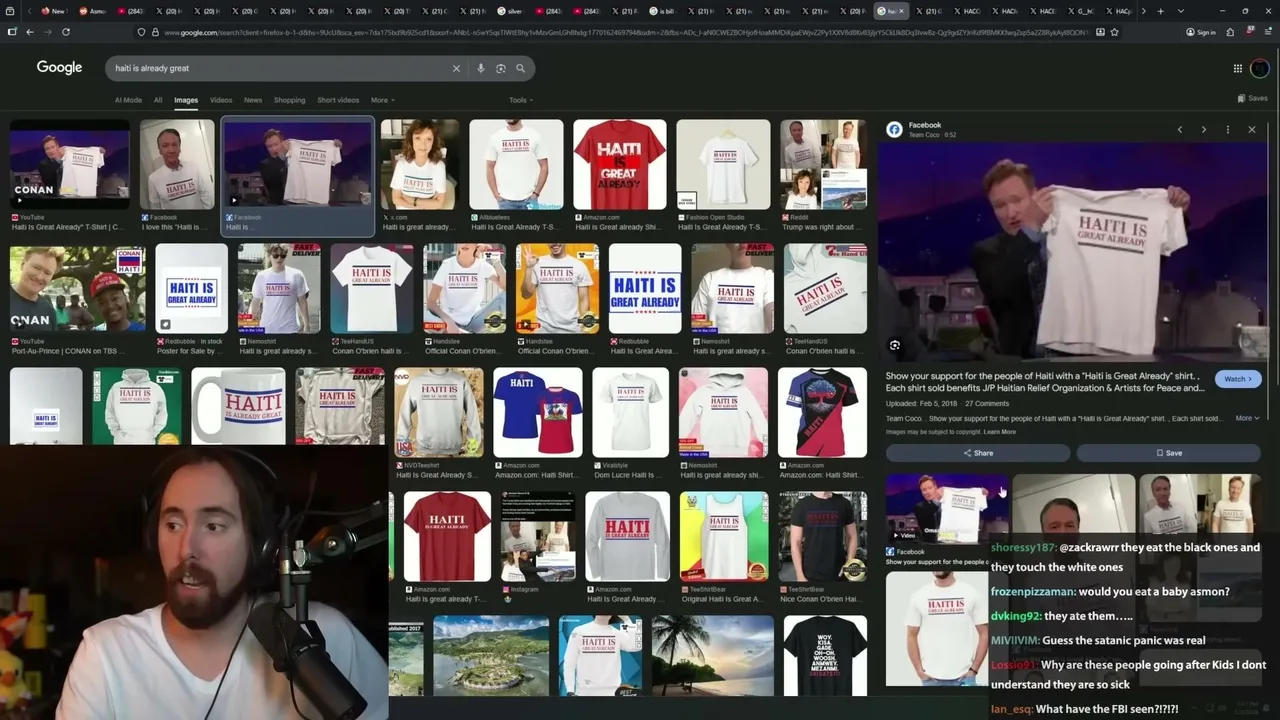
Task: Open the aerial island fortress photo
Action: [491, 656]
